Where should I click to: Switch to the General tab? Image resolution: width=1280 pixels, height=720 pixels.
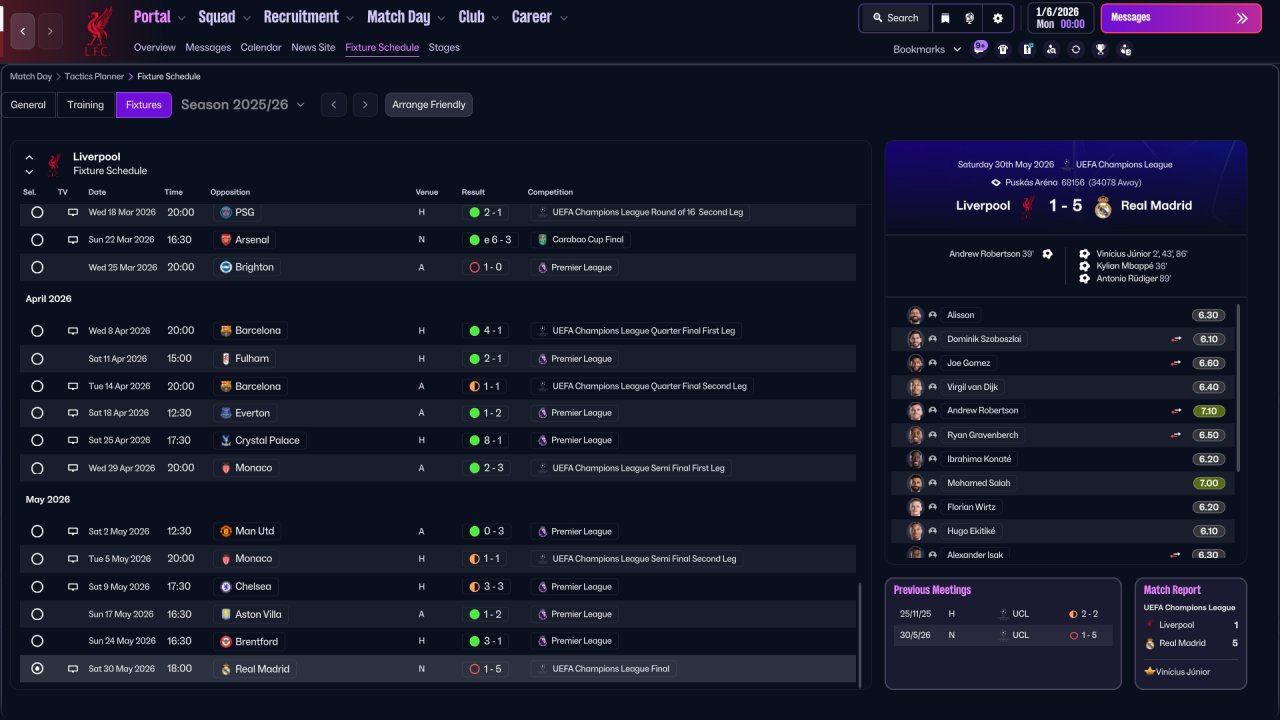pos(28,105)
